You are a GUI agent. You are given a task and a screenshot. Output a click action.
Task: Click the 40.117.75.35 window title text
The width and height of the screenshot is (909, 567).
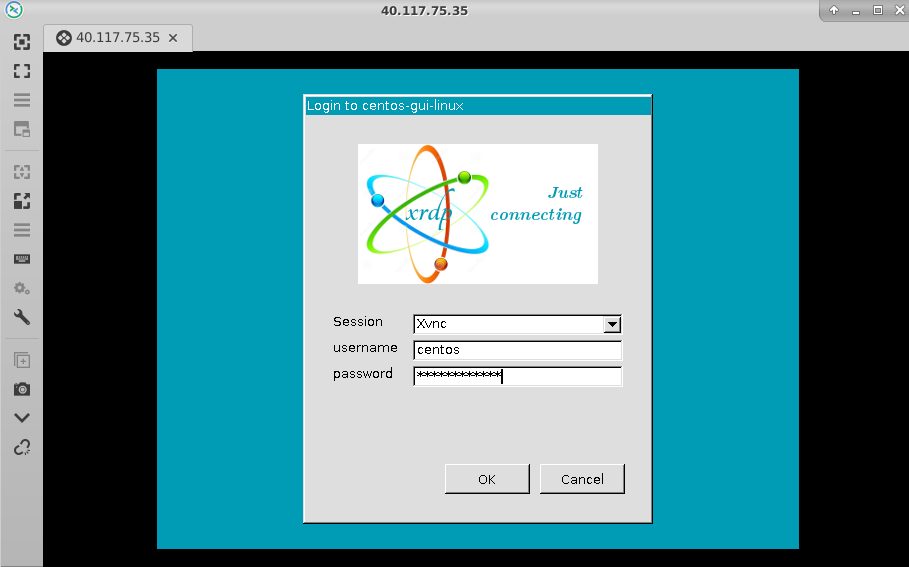click(x=424, y=10)
